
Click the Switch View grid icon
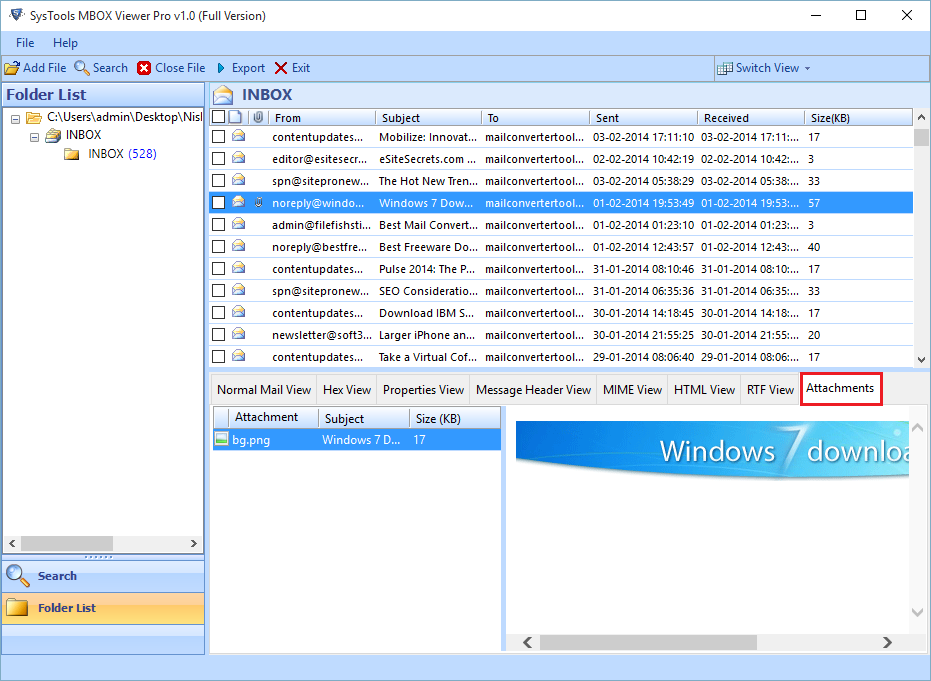tap(724, 68)
